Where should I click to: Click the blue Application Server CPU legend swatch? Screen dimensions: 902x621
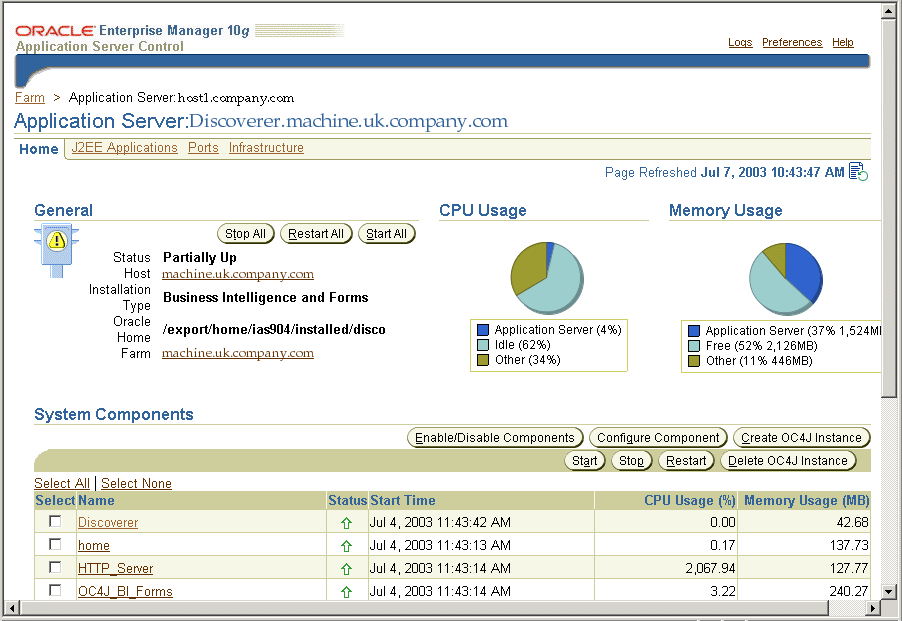pyautogui.click(x=483, y=330)
